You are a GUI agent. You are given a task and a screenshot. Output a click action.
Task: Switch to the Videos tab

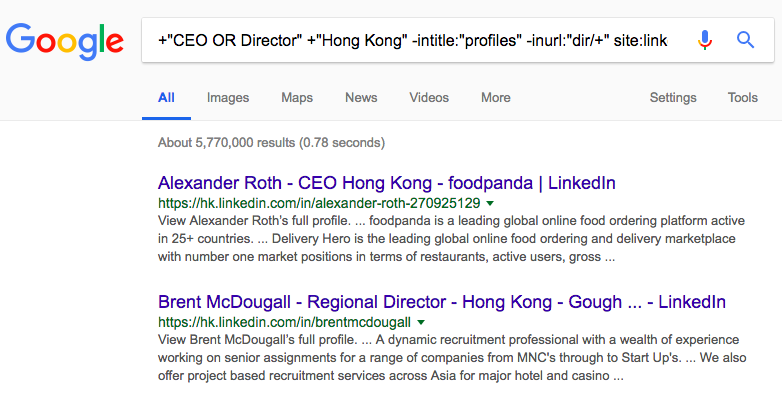pos(429,98)
